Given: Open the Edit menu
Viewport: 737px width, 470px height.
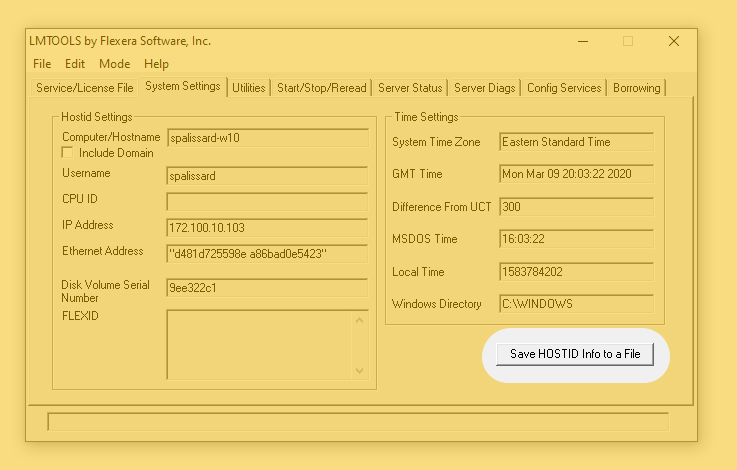Looking at the screenshot, I should 75,63.
